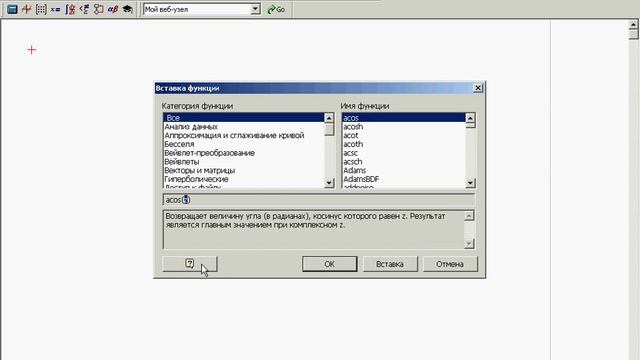Click the category list scroll-up arrow

pos(329,118)
